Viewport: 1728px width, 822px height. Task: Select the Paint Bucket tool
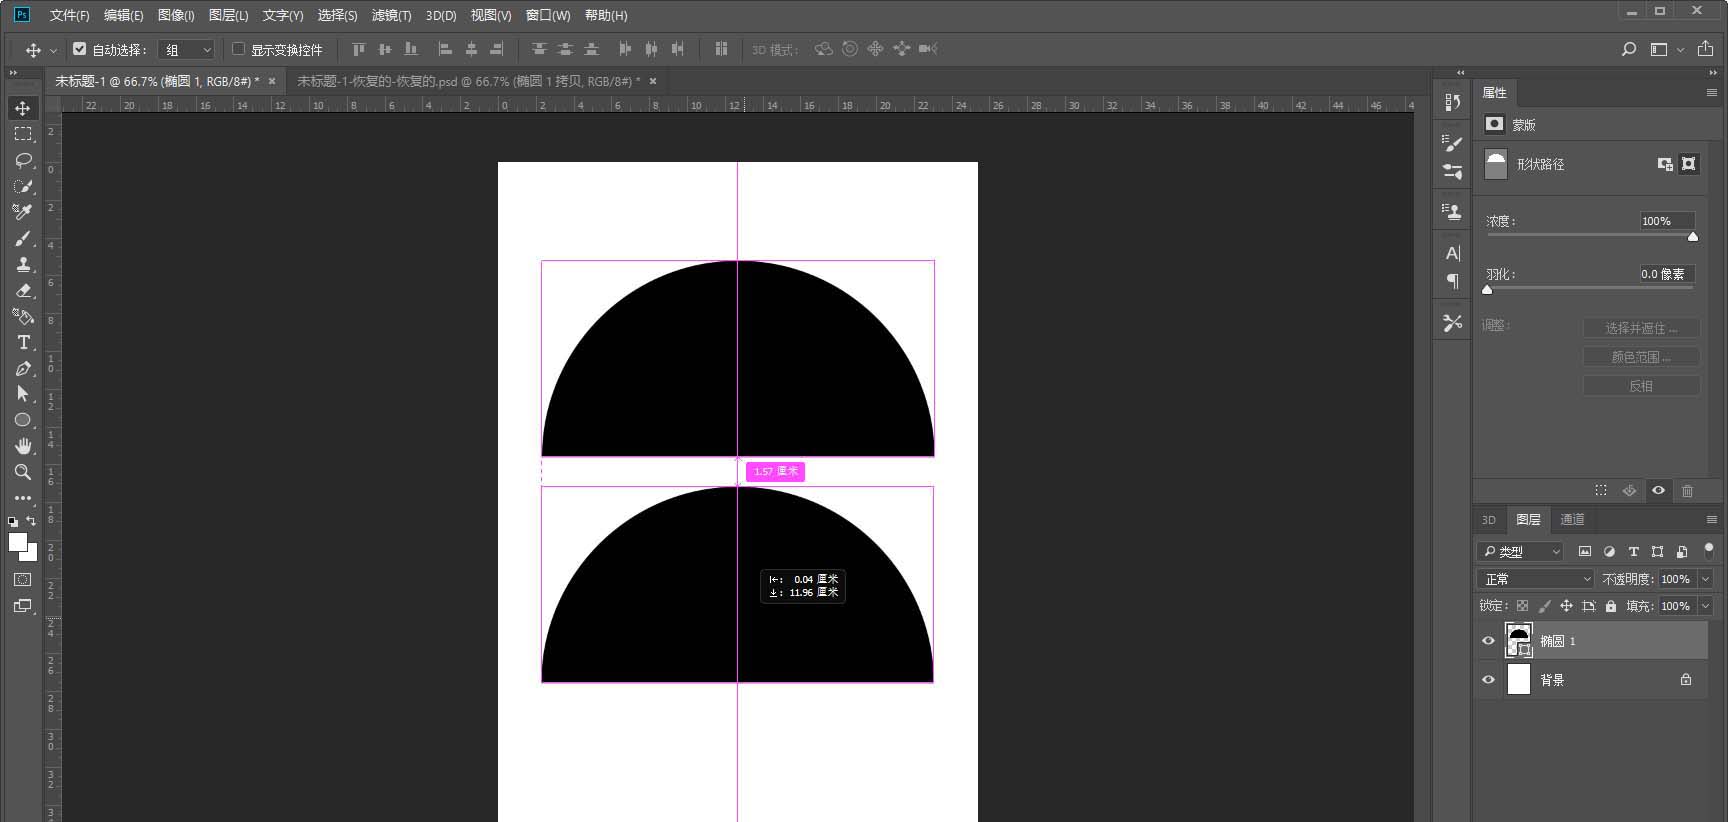tap(22, 316)
